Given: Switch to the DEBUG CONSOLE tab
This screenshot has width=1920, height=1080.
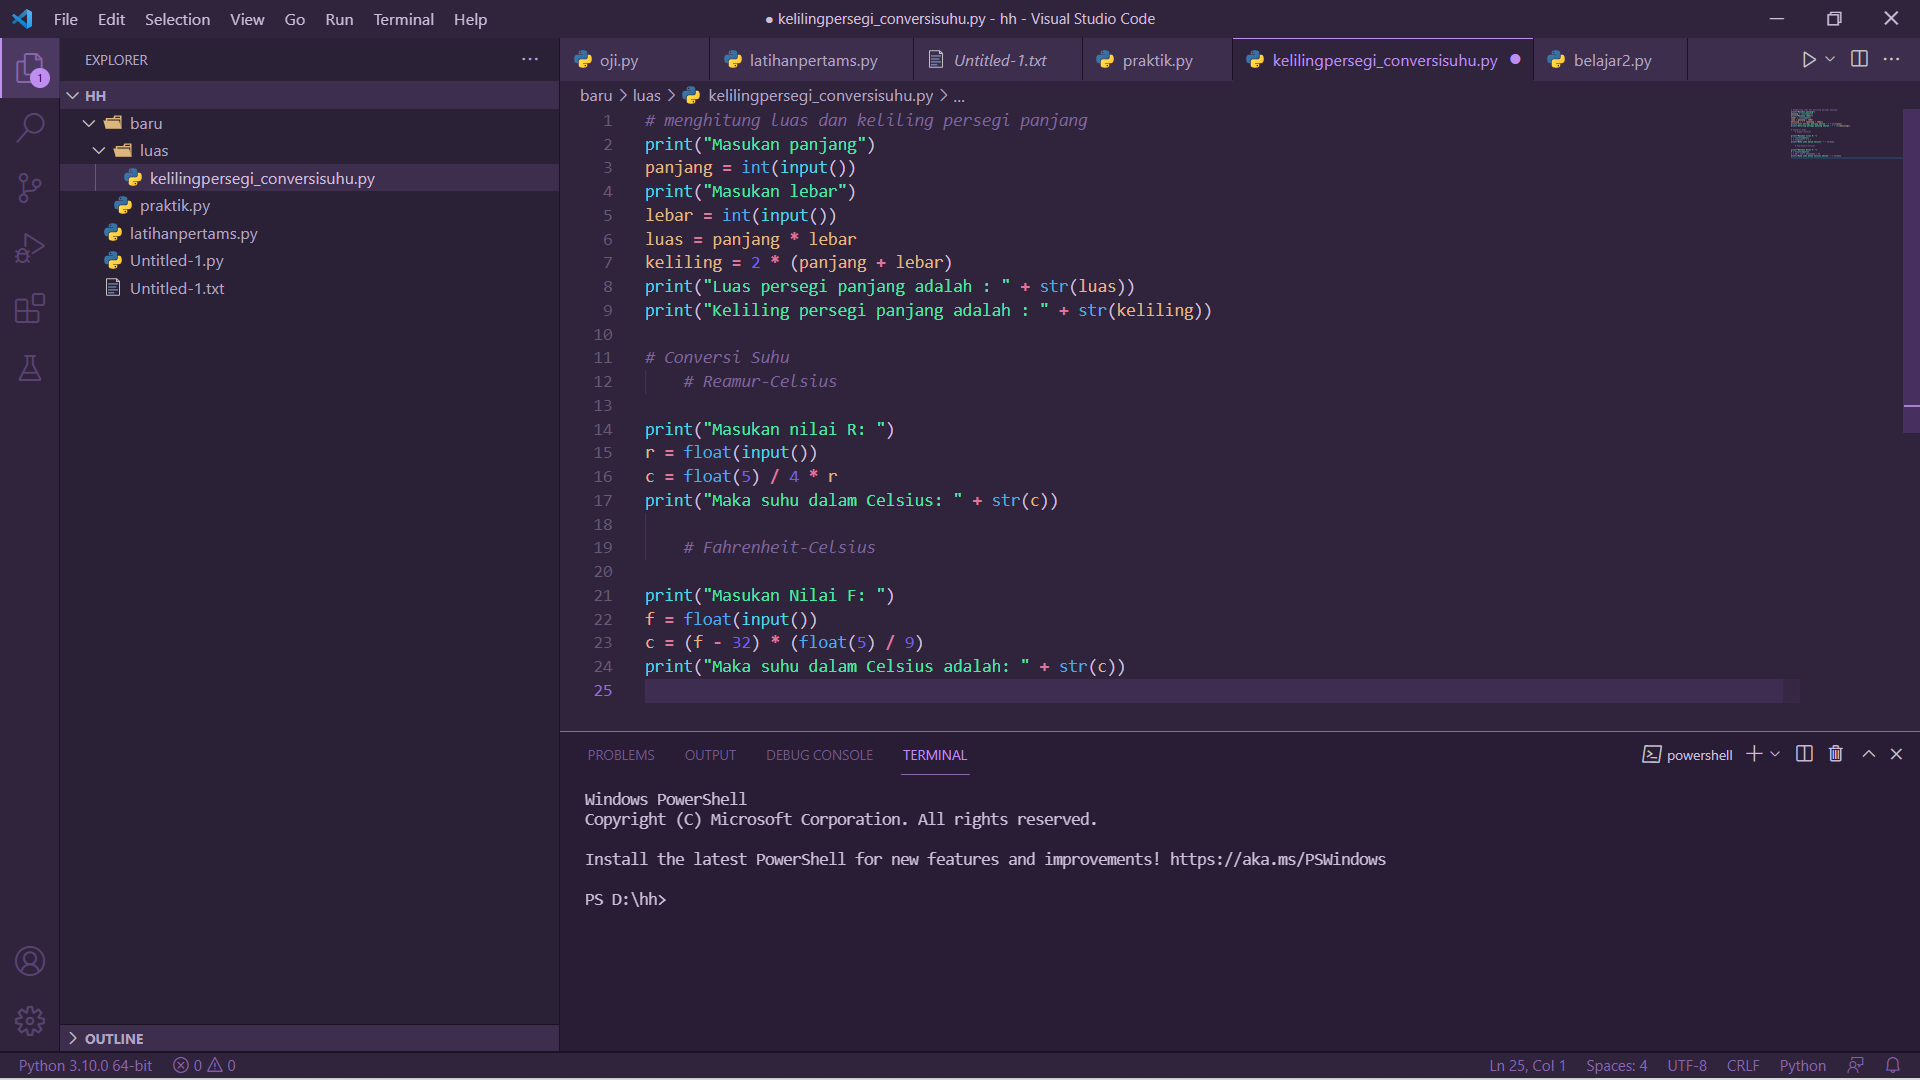Looking at the screenshot, I should 819,755.
